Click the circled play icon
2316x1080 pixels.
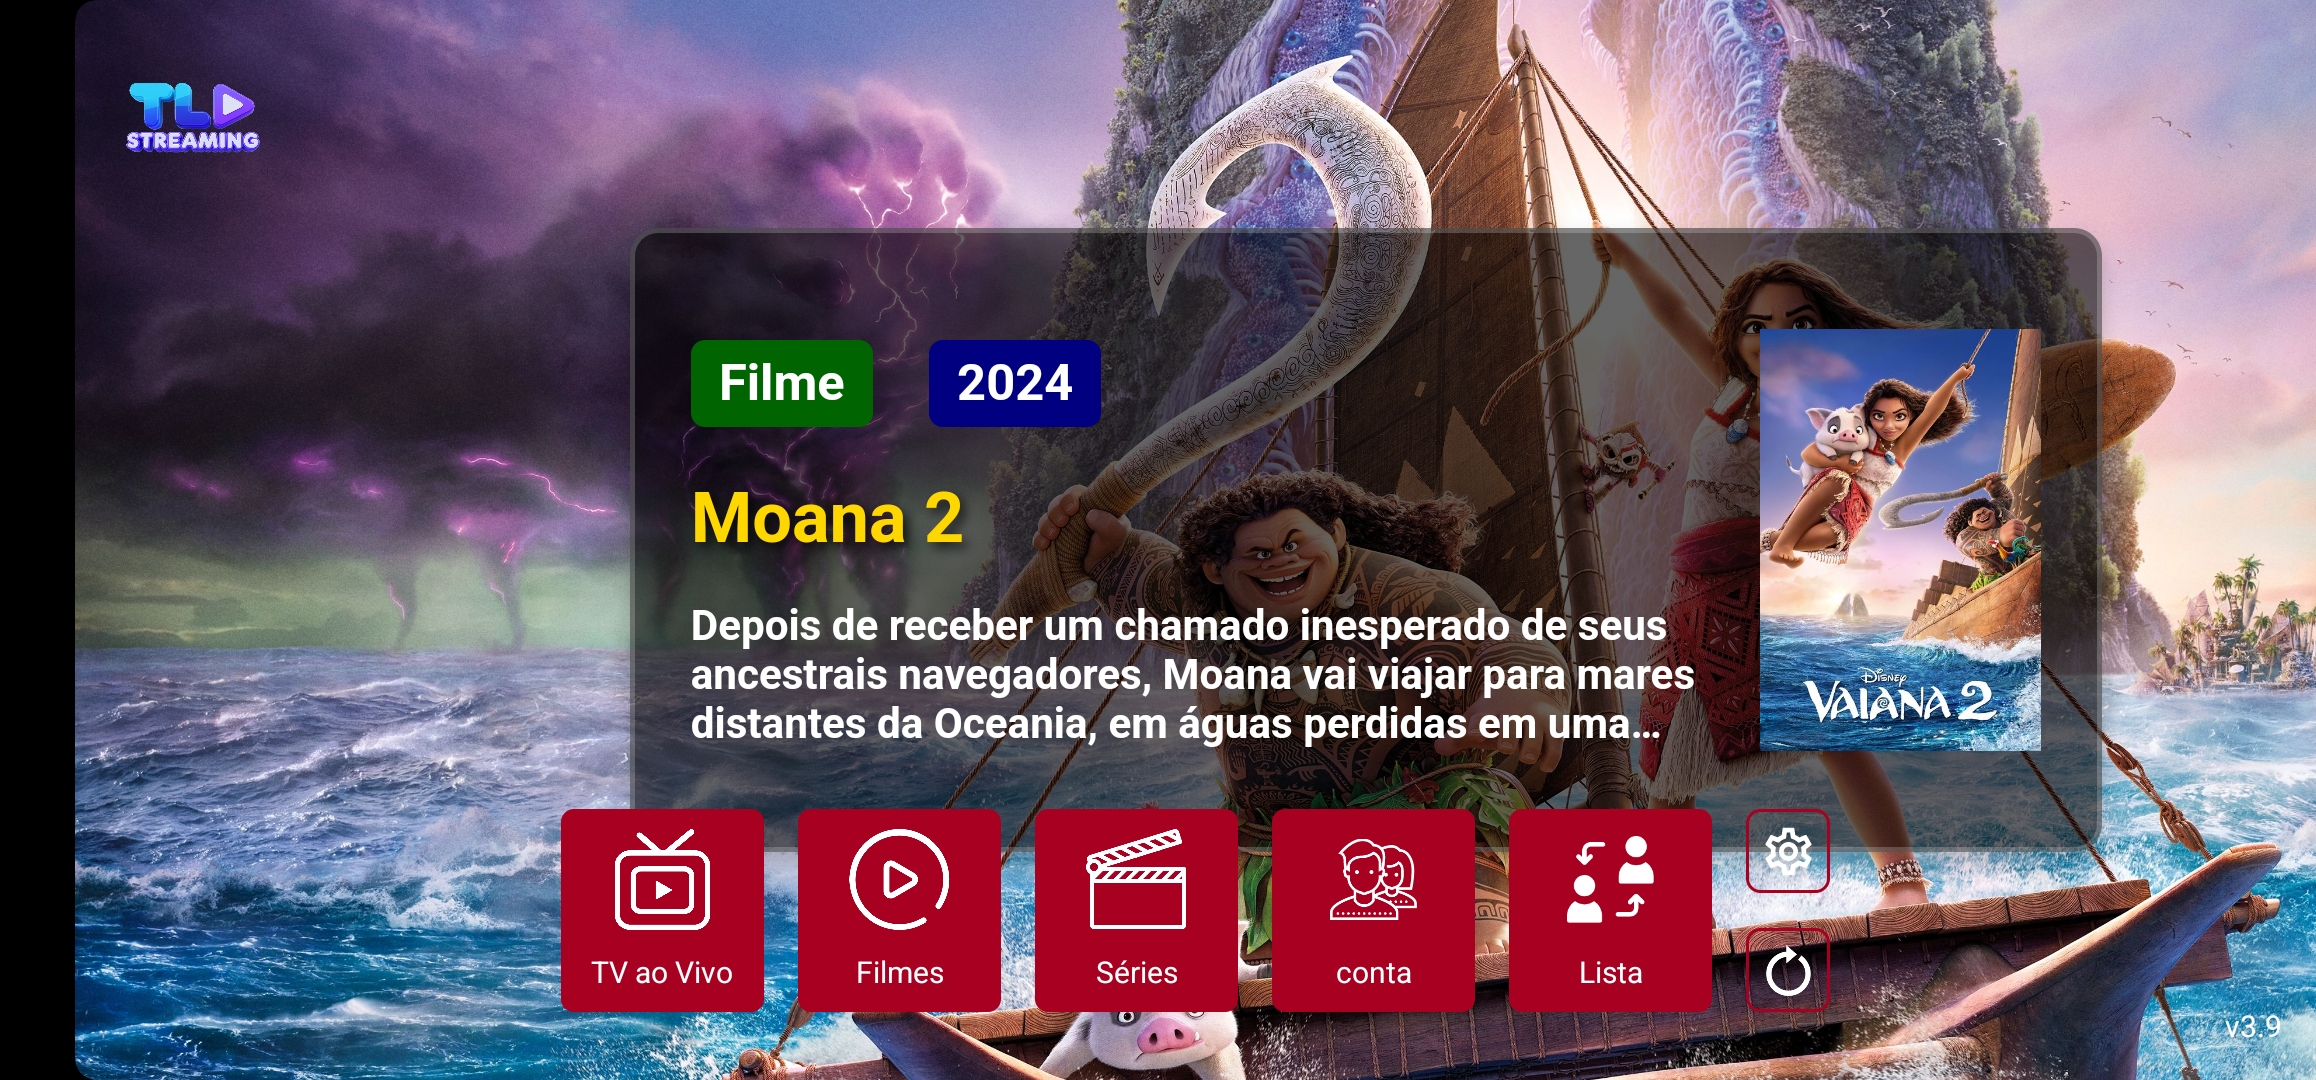pos(899,880)
